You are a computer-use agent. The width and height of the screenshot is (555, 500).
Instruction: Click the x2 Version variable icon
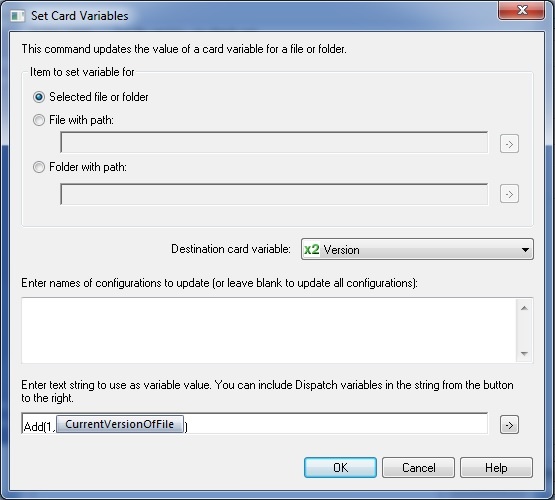click(312, 249)
